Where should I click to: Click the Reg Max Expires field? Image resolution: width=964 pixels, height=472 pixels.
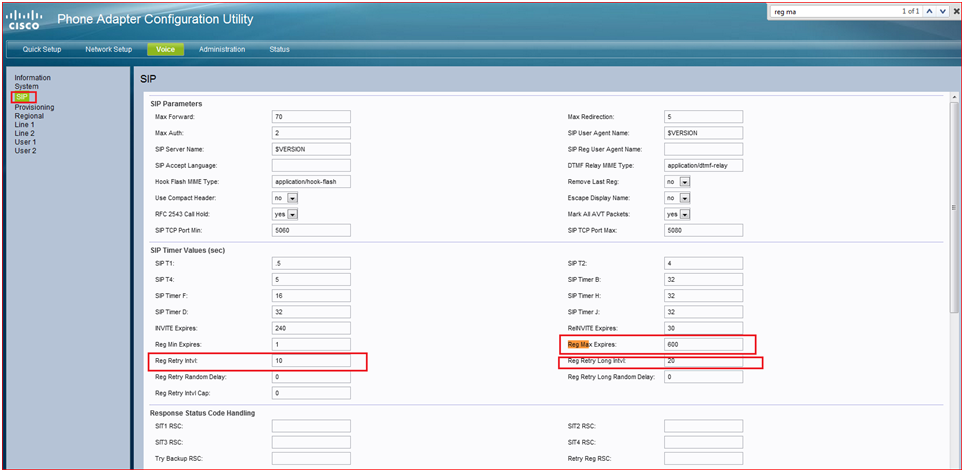tap(704, 344)
